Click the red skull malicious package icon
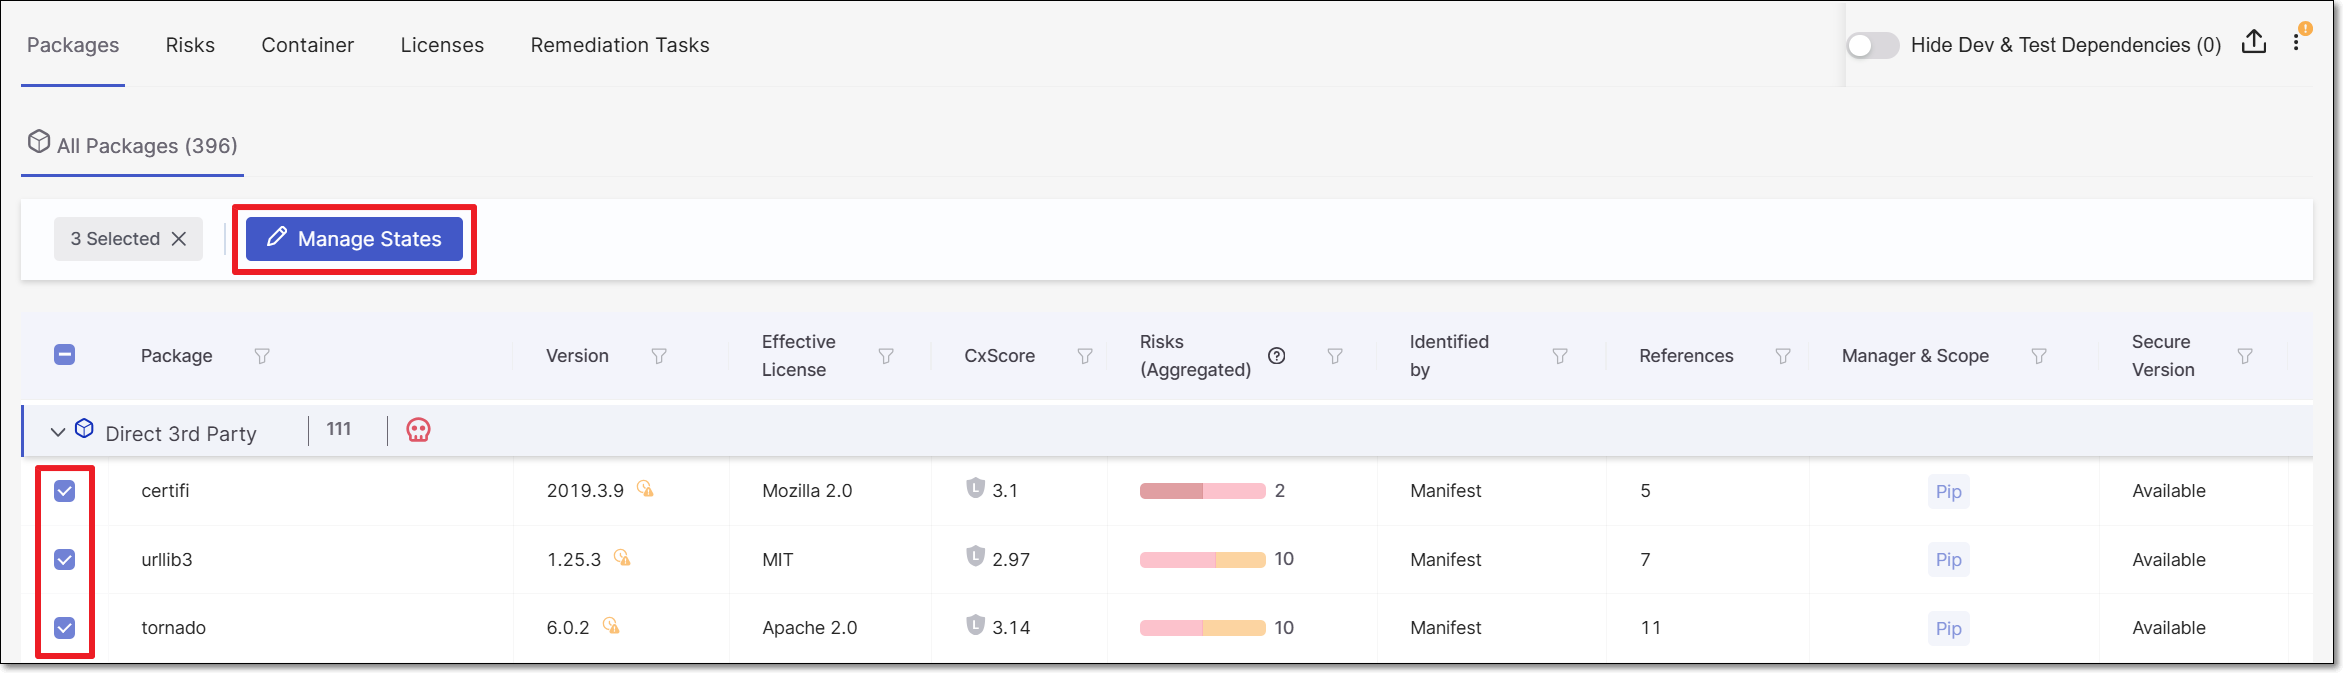The height and width of the screenshot is (673, 2343). pyautogui.click(x=418, y=430)
